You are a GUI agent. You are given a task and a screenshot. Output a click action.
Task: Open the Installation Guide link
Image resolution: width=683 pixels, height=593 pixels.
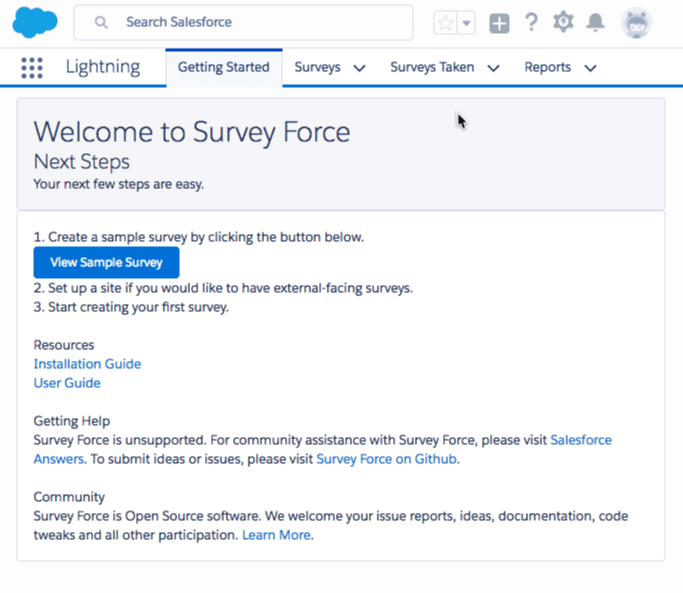pyautogui.click(x=87, y=364)
